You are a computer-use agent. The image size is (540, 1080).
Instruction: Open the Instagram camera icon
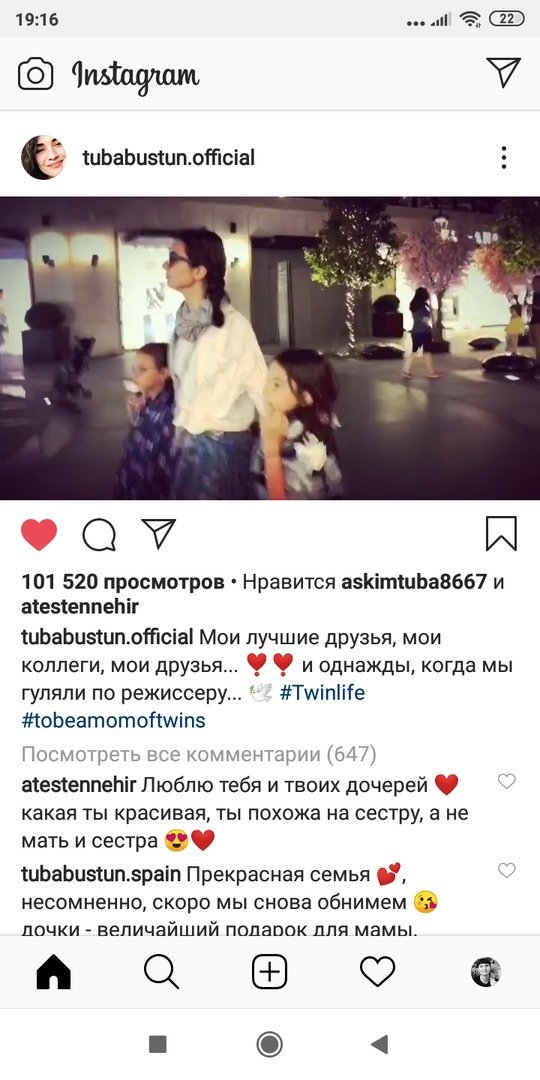click(35, 74)
